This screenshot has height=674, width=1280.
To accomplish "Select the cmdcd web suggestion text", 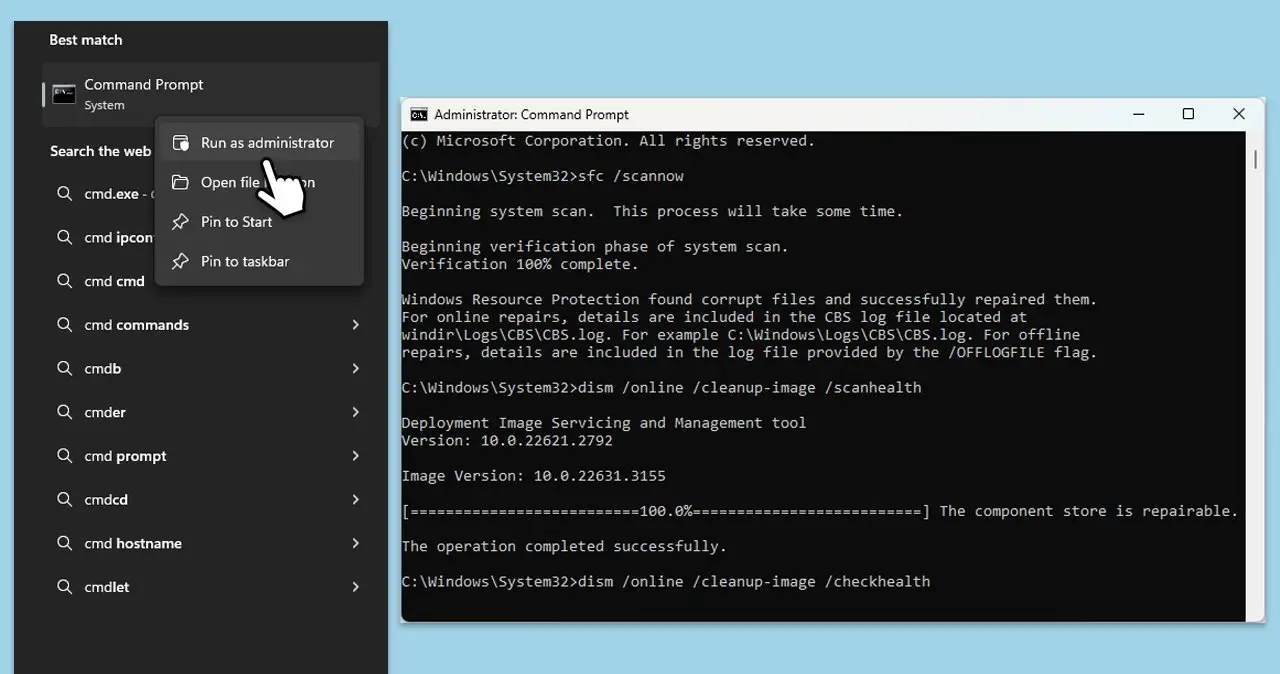I will click(106, 500).
